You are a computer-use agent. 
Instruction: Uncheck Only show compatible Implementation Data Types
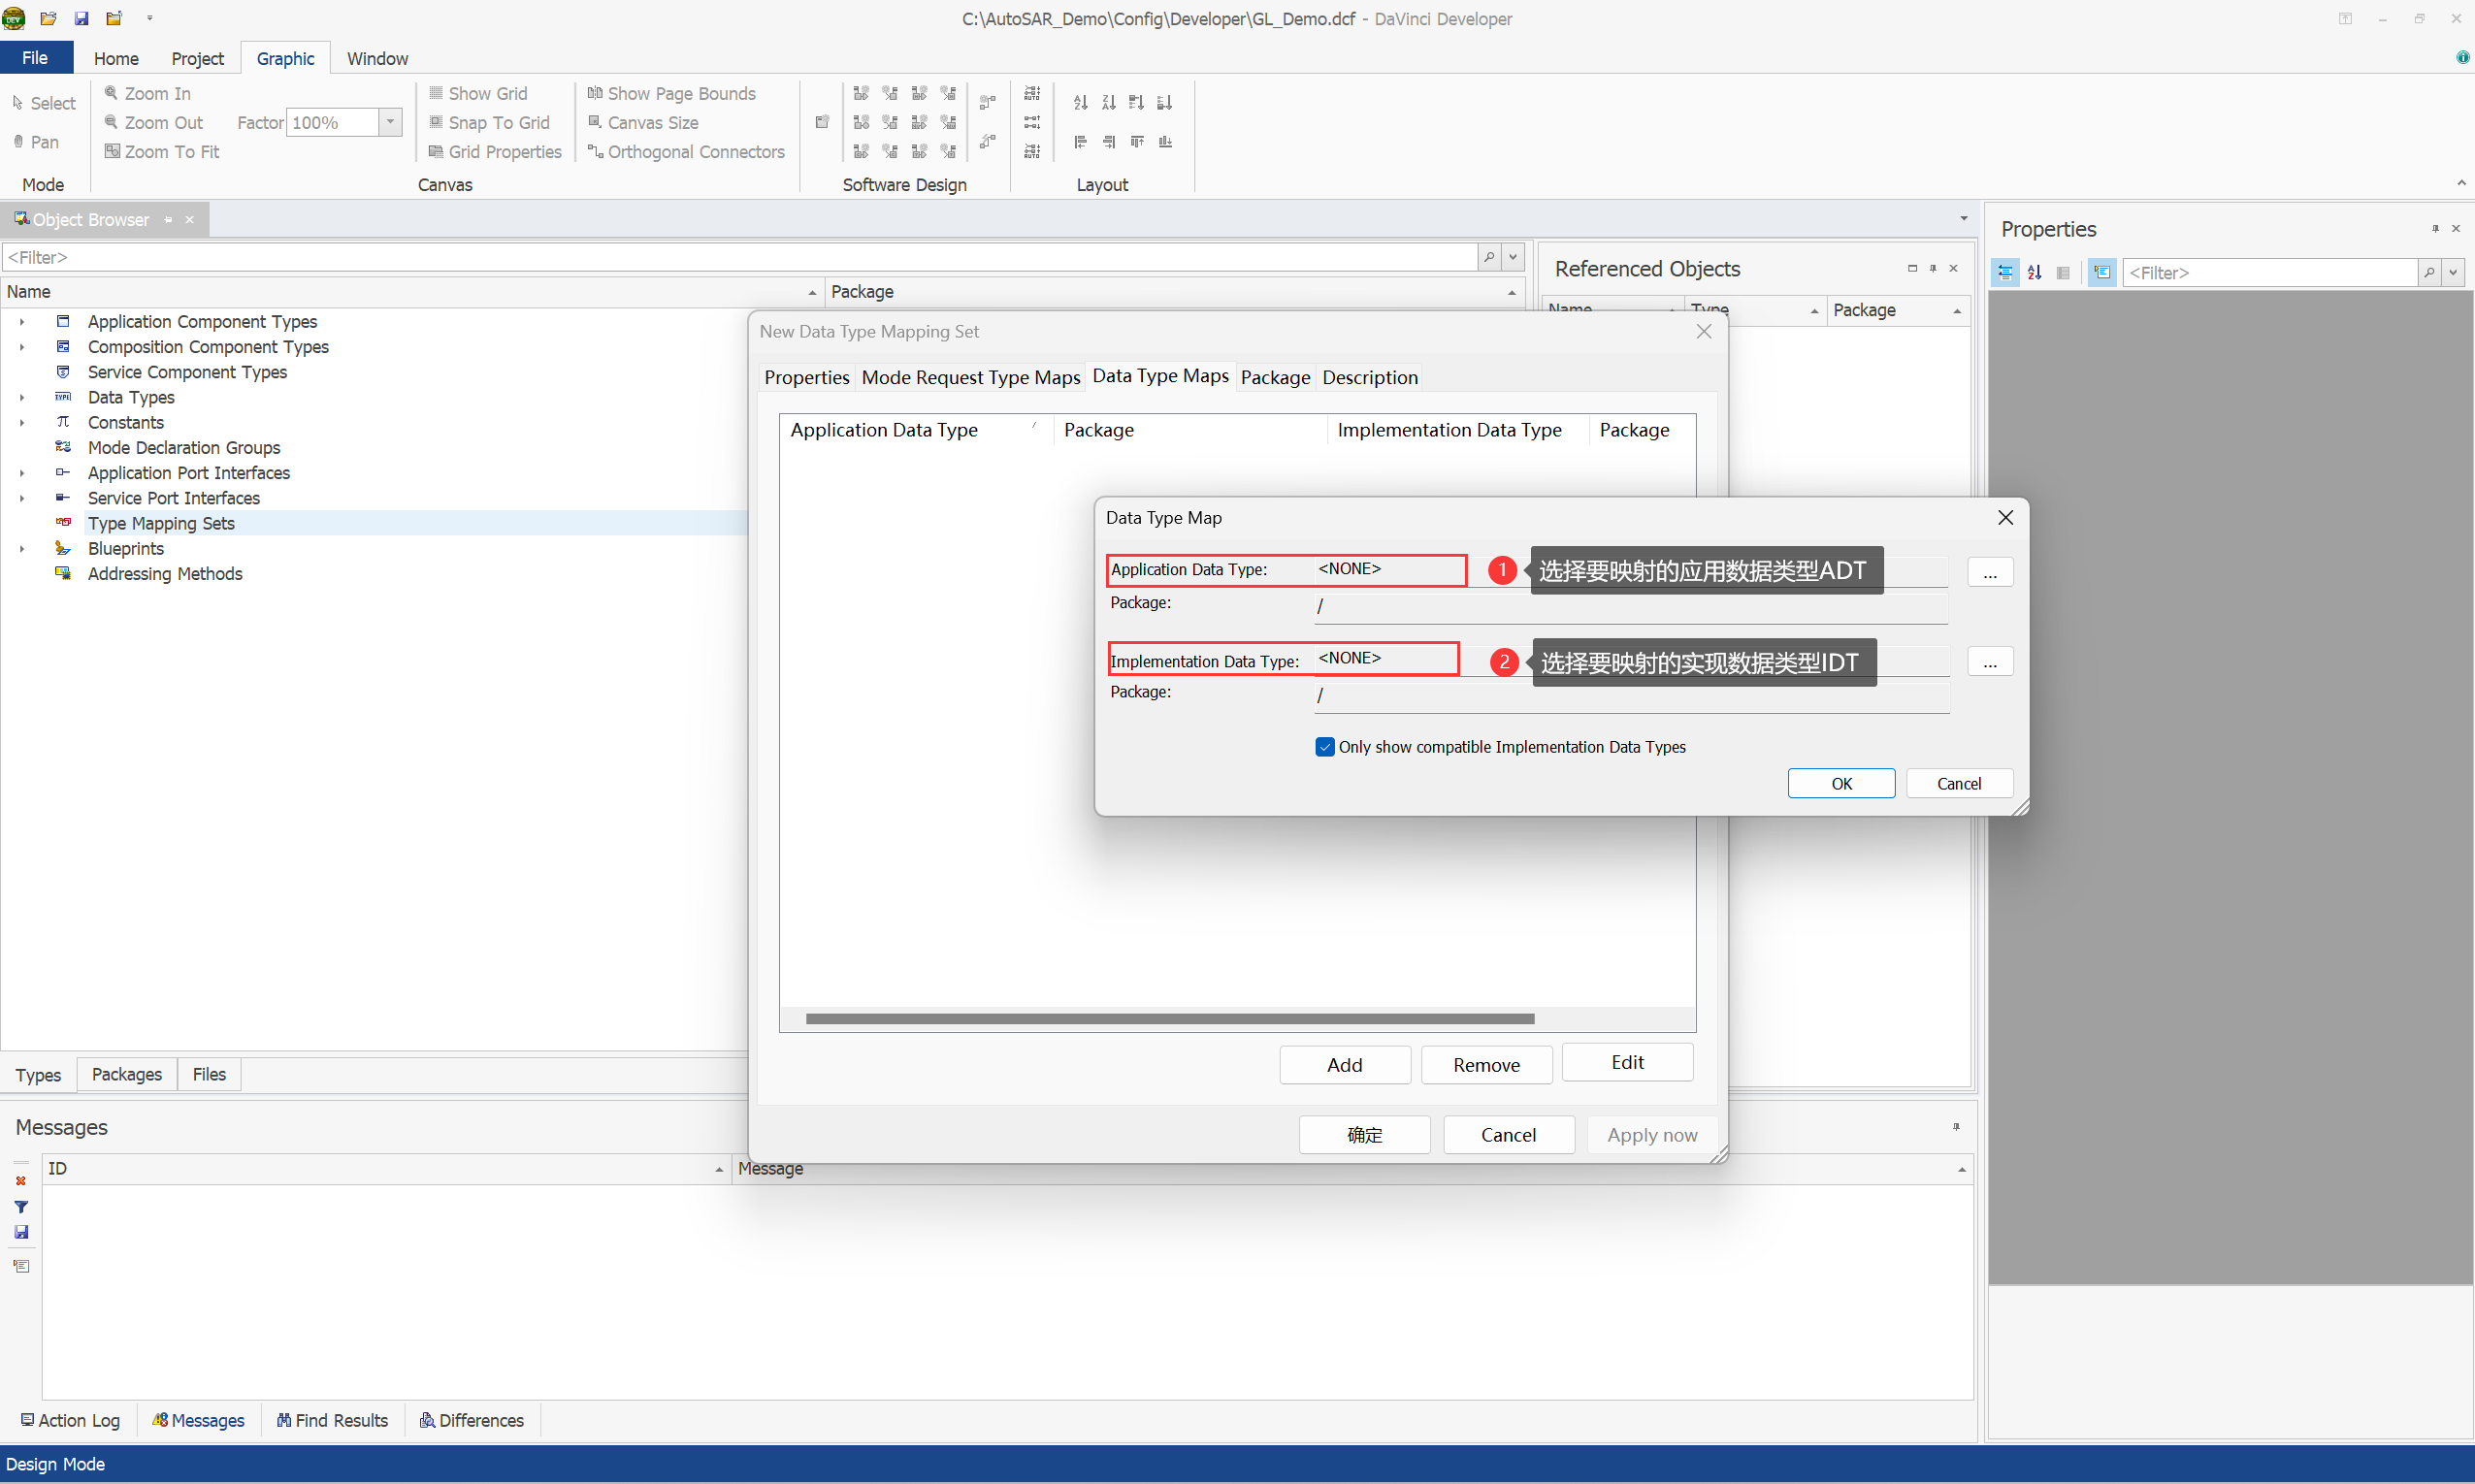click(1325, 747)
